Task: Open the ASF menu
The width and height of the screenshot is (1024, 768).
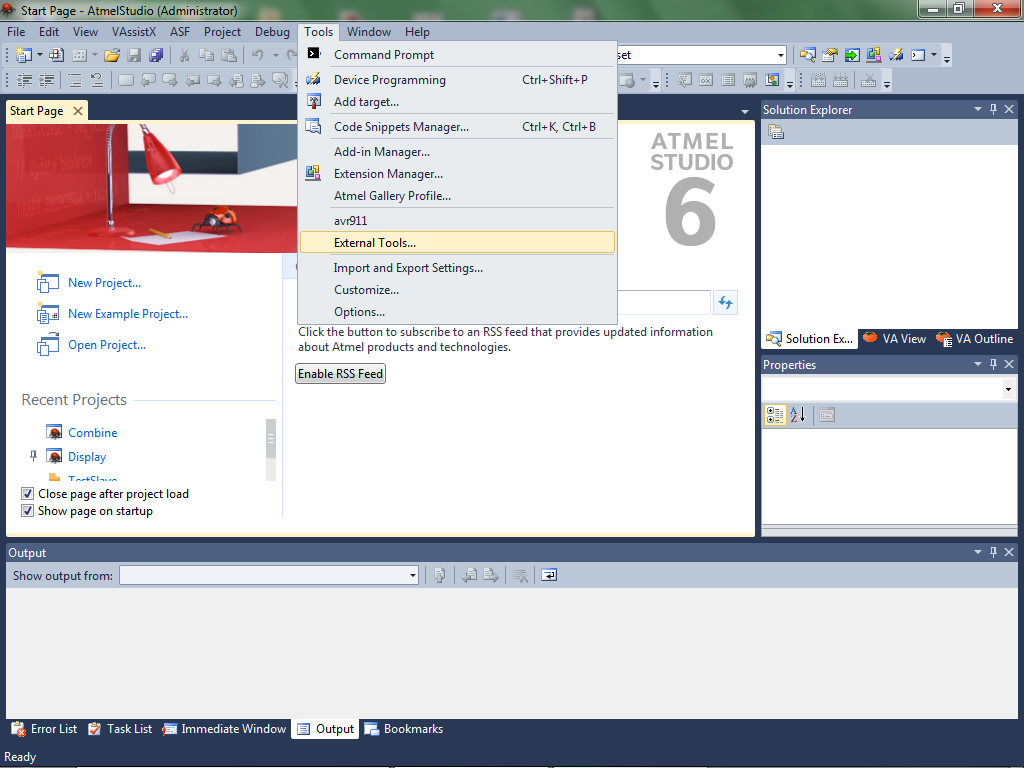Action: [180, 31]
